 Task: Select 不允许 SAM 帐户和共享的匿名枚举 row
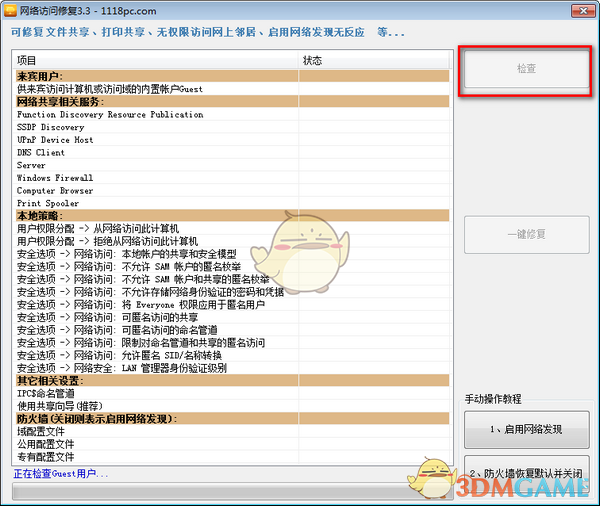[233, 279]
